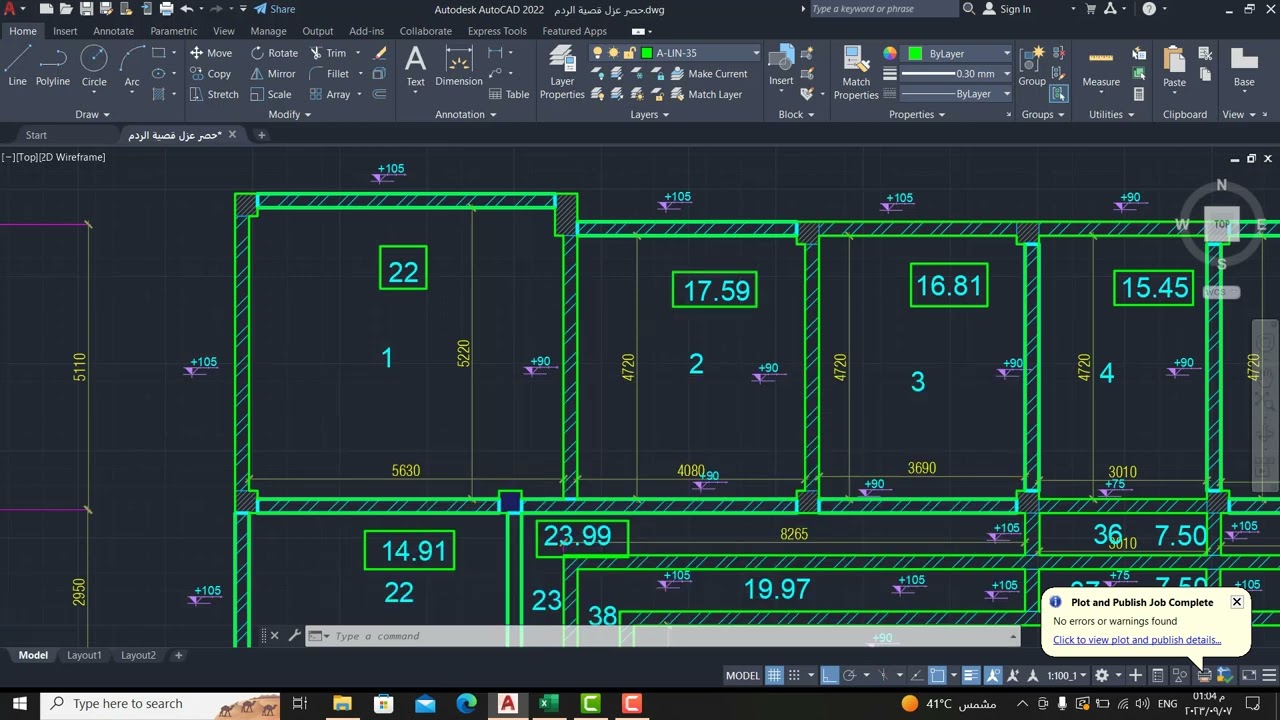The width and height of the screenshot is (1280, 720).
Task: Switch to the Layout1 tab
Action: (x=84, y=655)
